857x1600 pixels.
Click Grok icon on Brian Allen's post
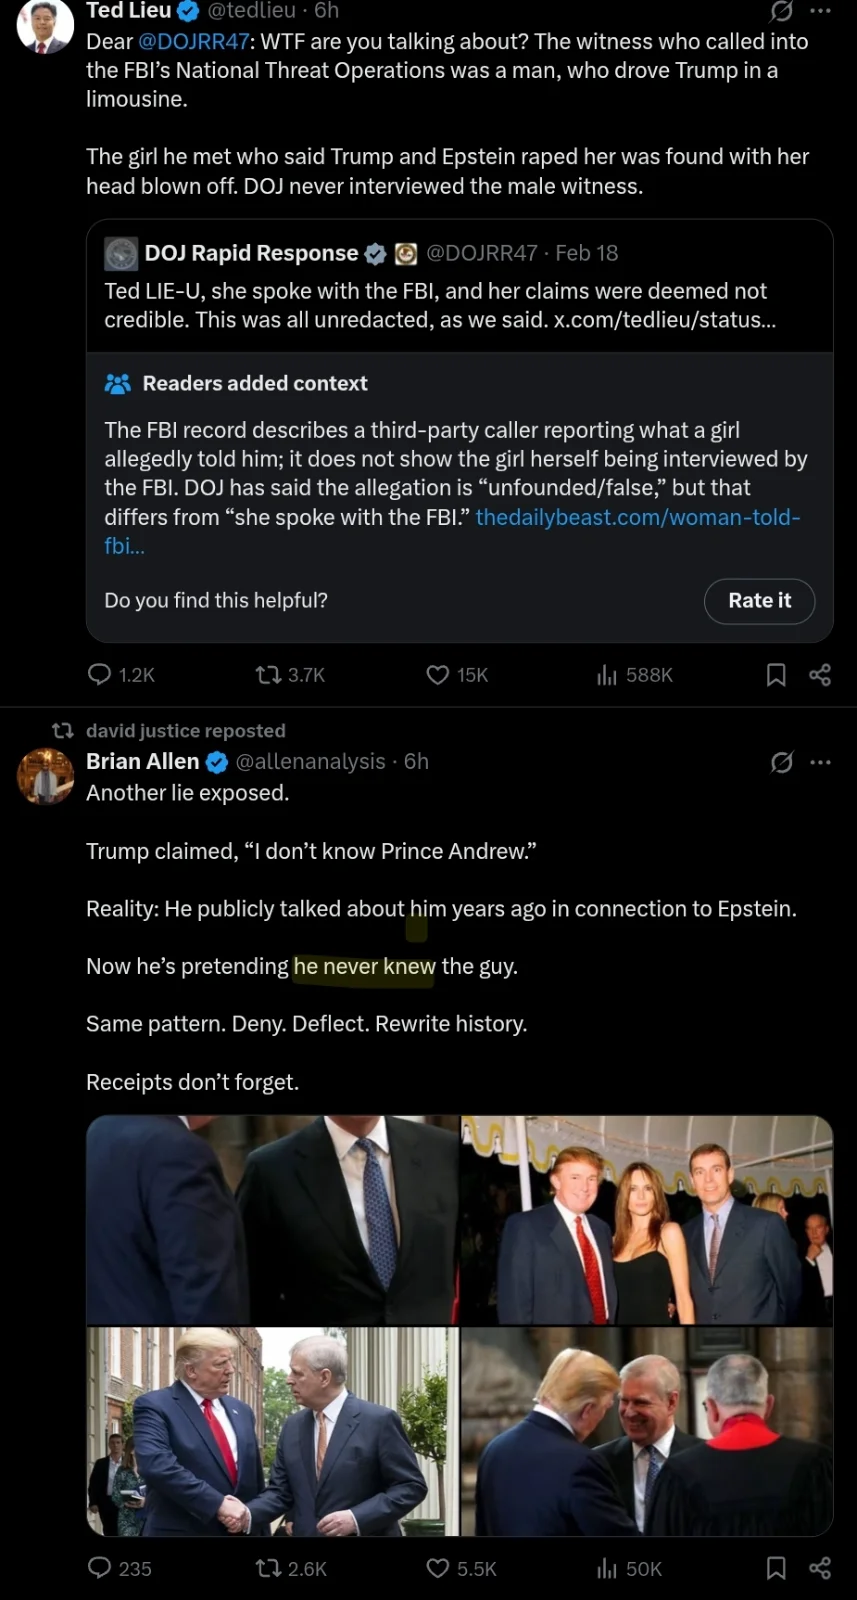point(782,762)
